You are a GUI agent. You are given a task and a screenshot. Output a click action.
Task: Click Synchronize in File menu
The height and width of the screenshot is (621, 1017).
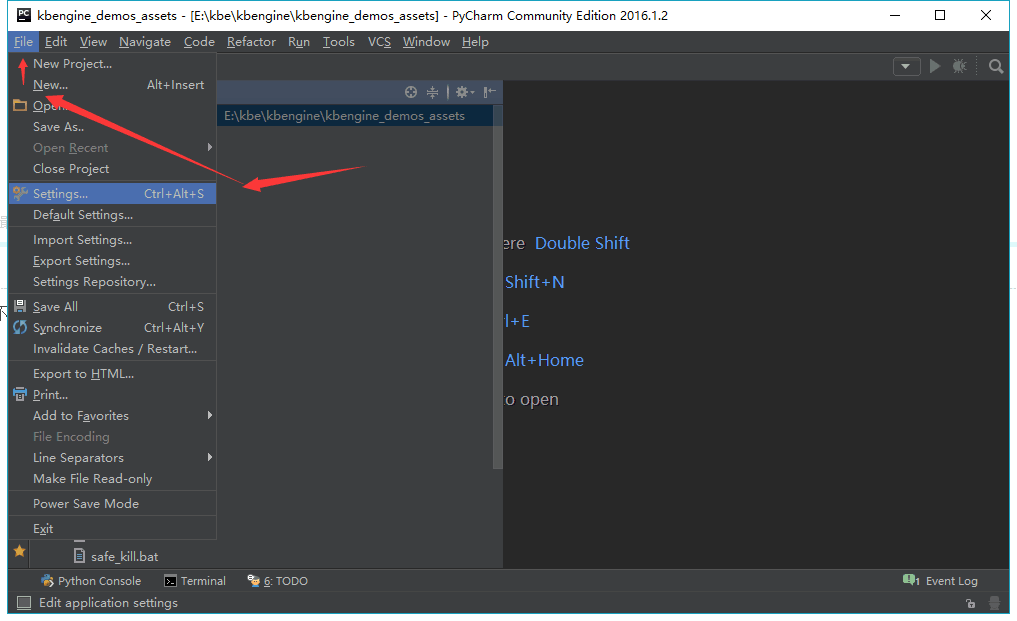point(112,328)
